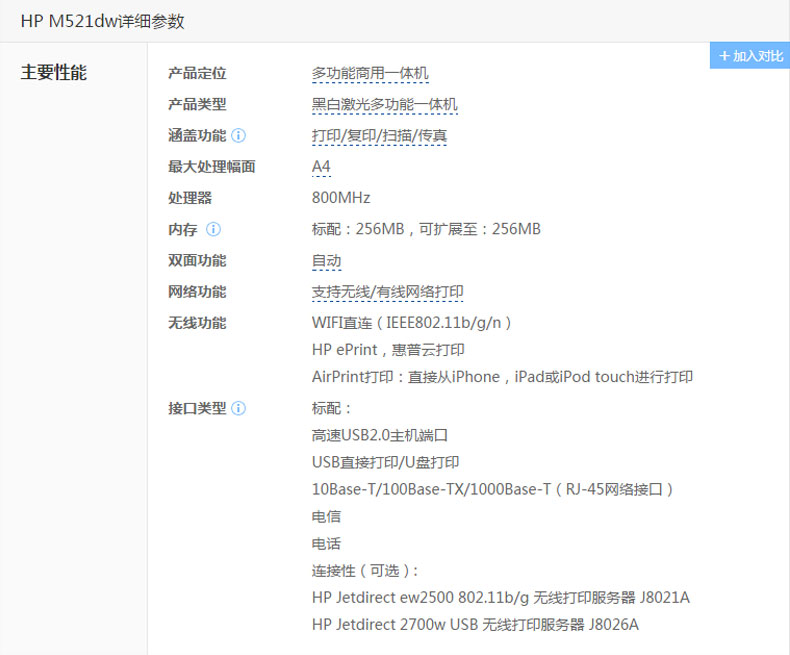Click the 自动 duplex function link
790x655 pixels.
point(327,260)
